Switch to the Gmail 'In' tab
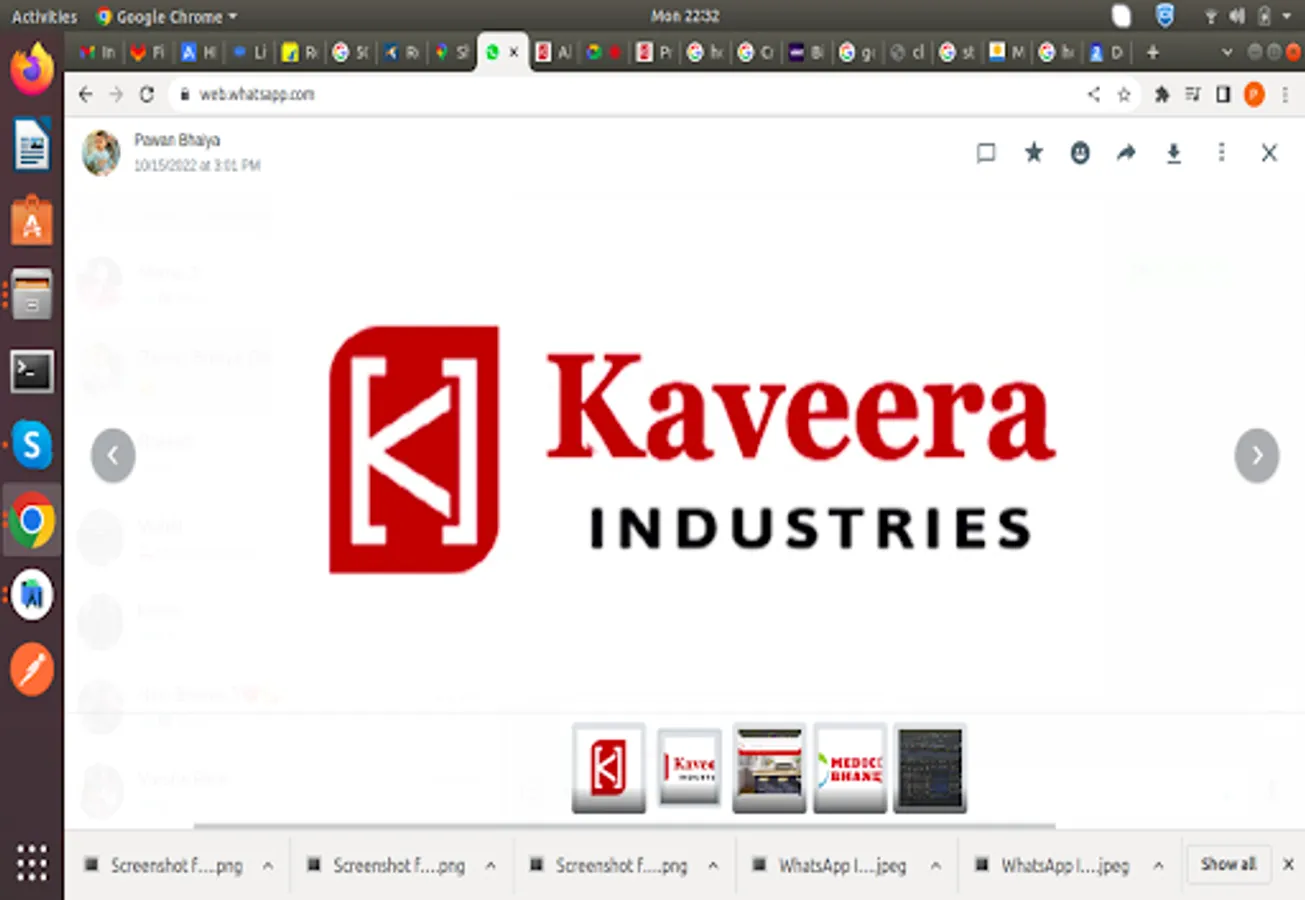Viewport: 1305px width, 900px height. (x=97, y=52)
